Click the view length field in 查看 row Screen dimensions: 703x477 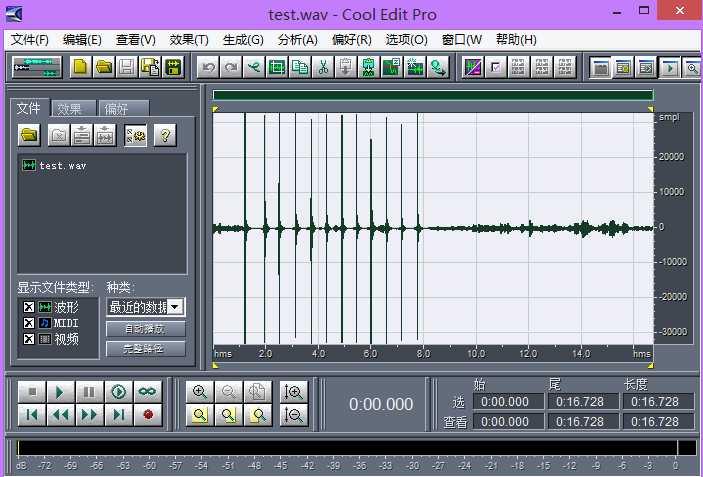(658, 421)
